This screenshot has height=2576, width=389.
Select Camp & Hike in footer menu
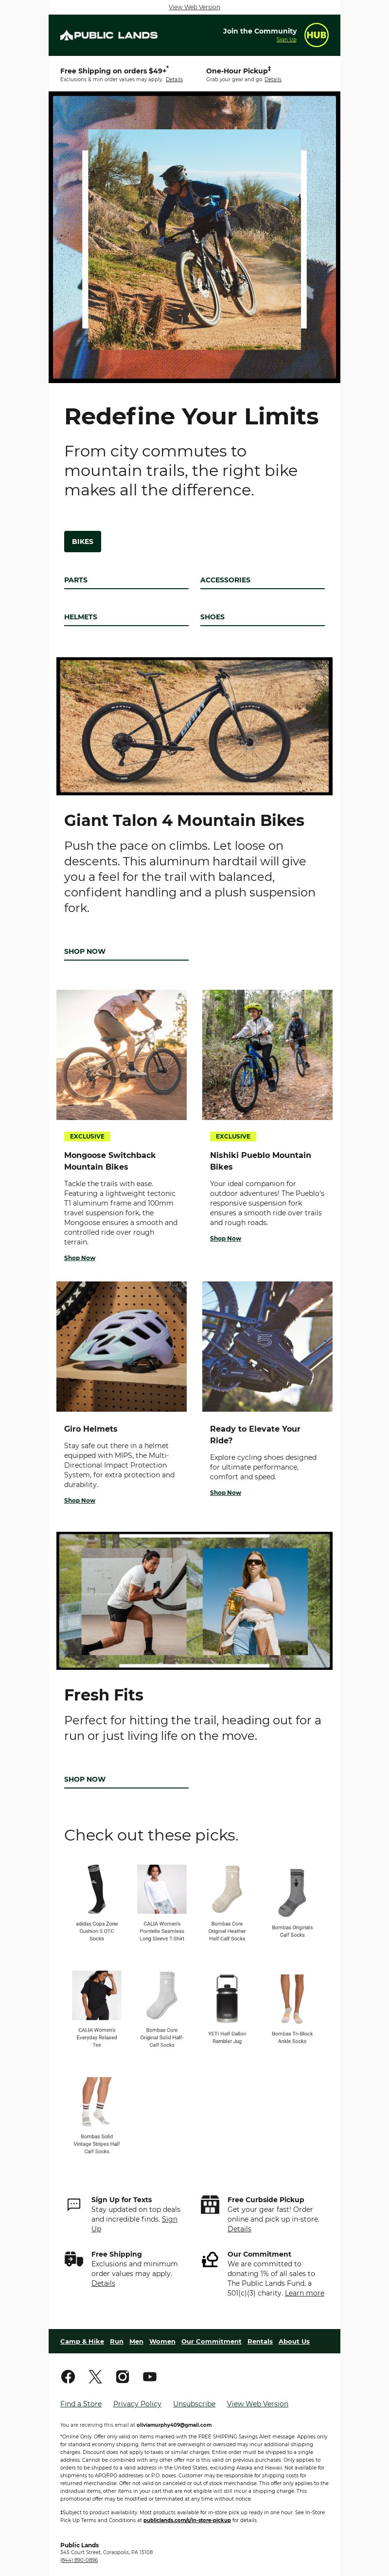[x=82, y=2341]
